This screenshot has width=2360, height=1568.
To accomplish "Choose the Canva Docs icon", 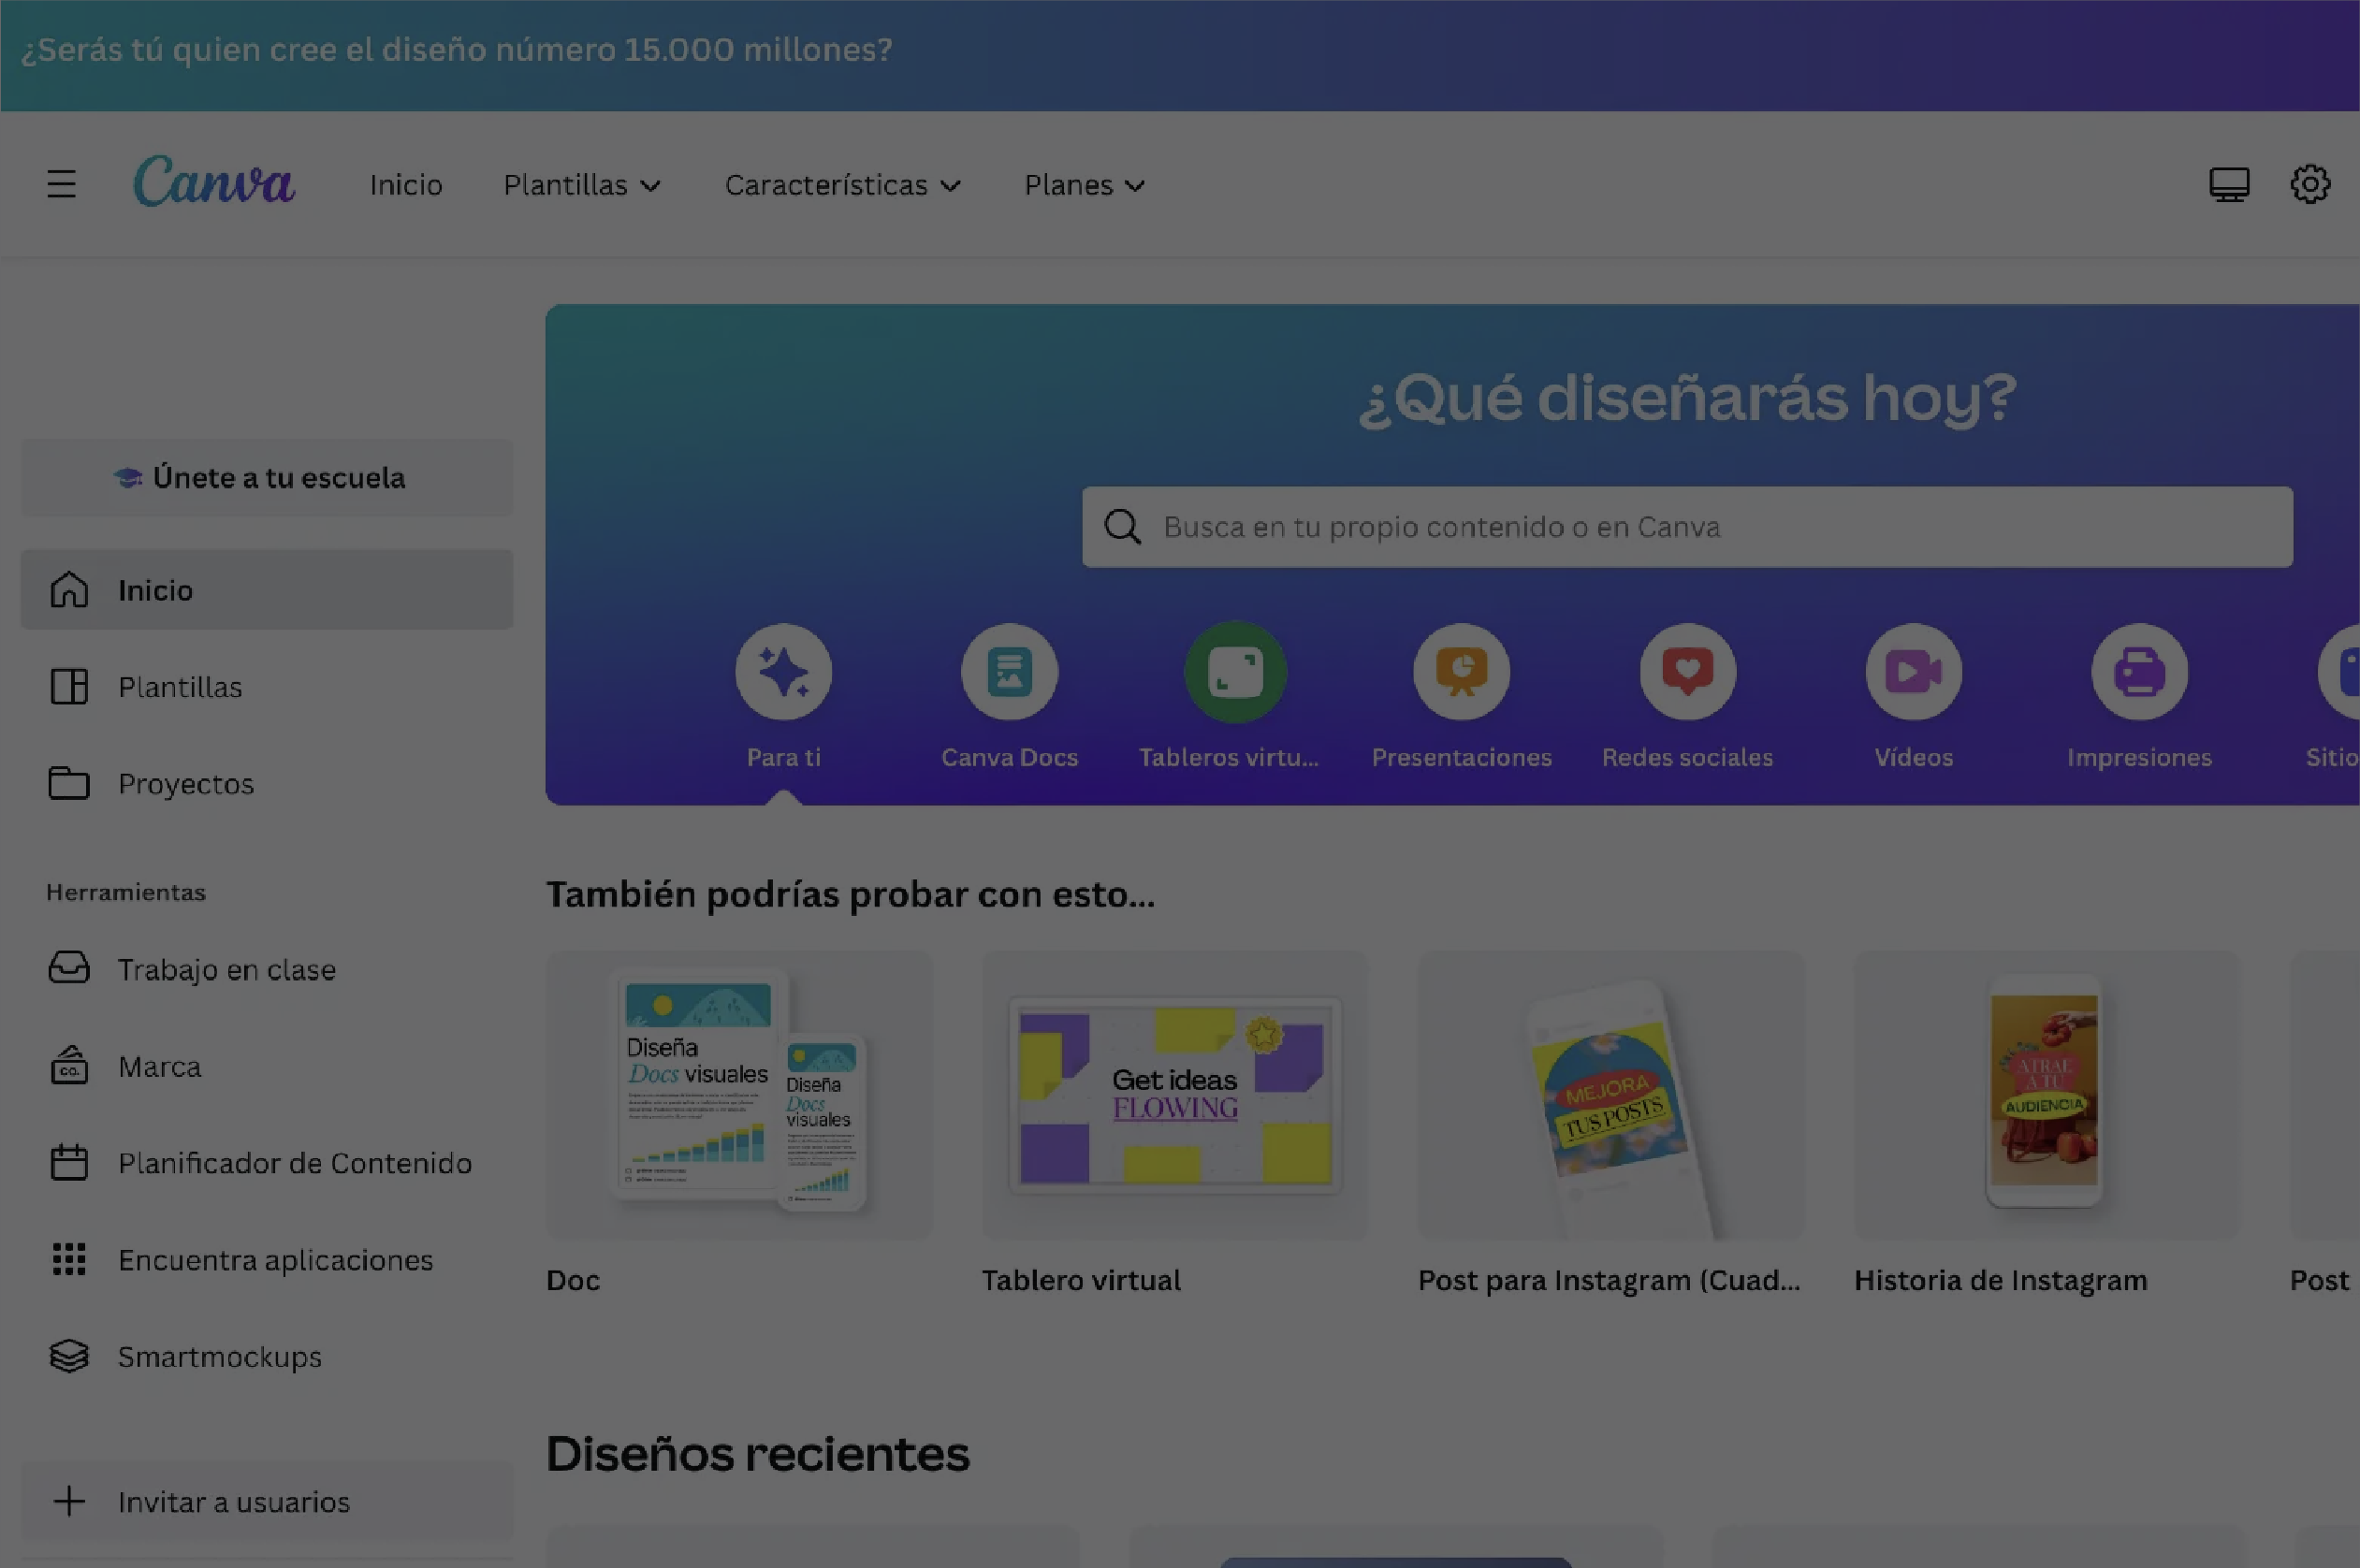I will coord(1009,672).
